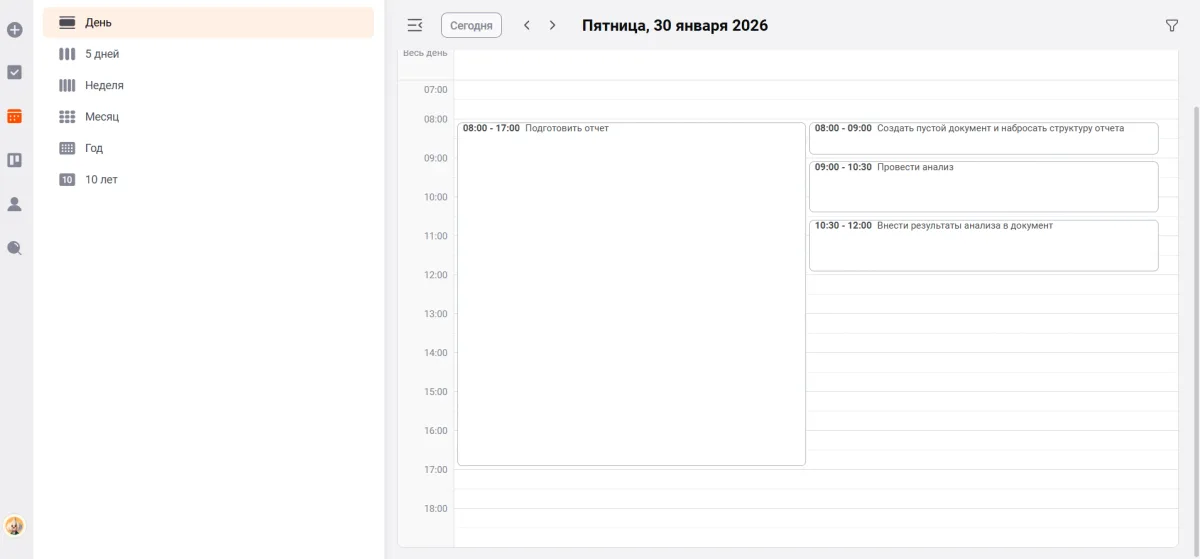Switch to 10 лет view

coord(101,180)
